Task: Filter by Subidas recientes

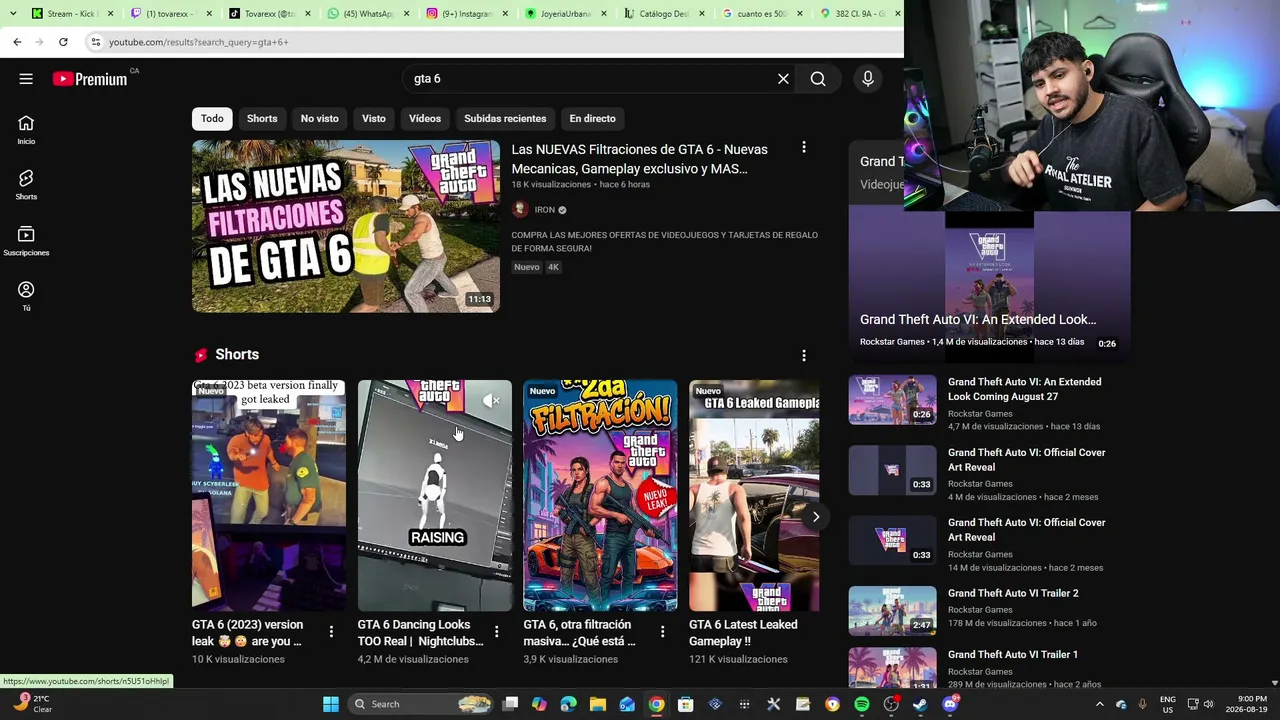Action: pyautogui.click(x=505, y=118)
